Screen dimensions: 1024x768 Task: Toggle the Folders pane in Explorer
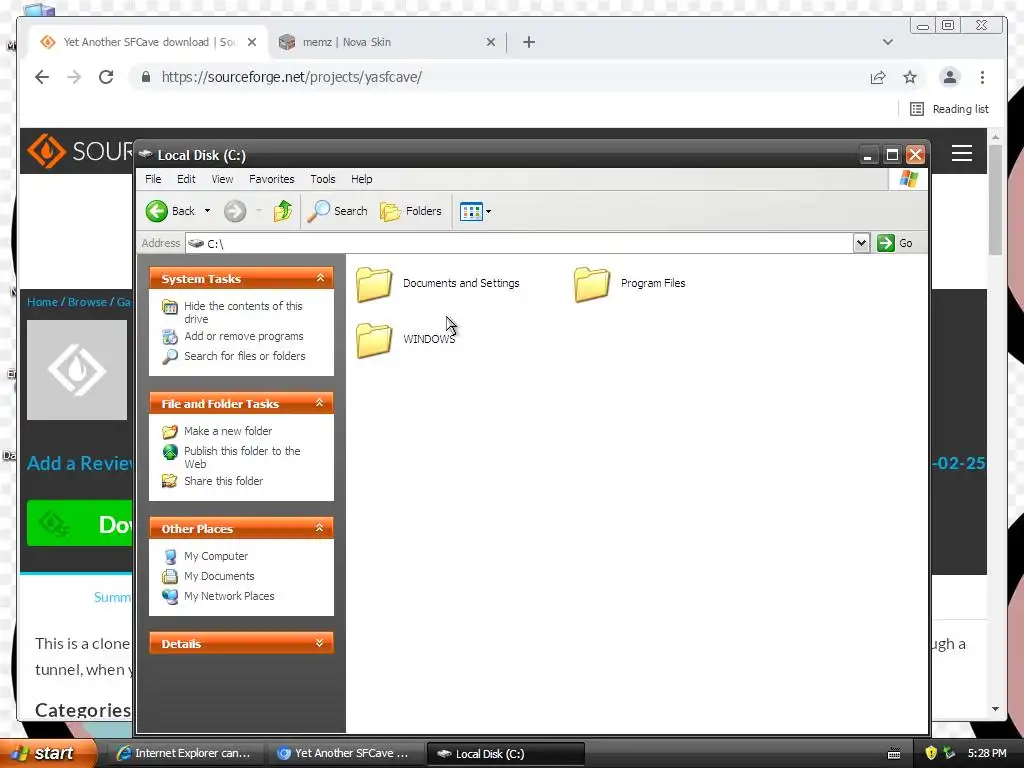pos(411,211)
